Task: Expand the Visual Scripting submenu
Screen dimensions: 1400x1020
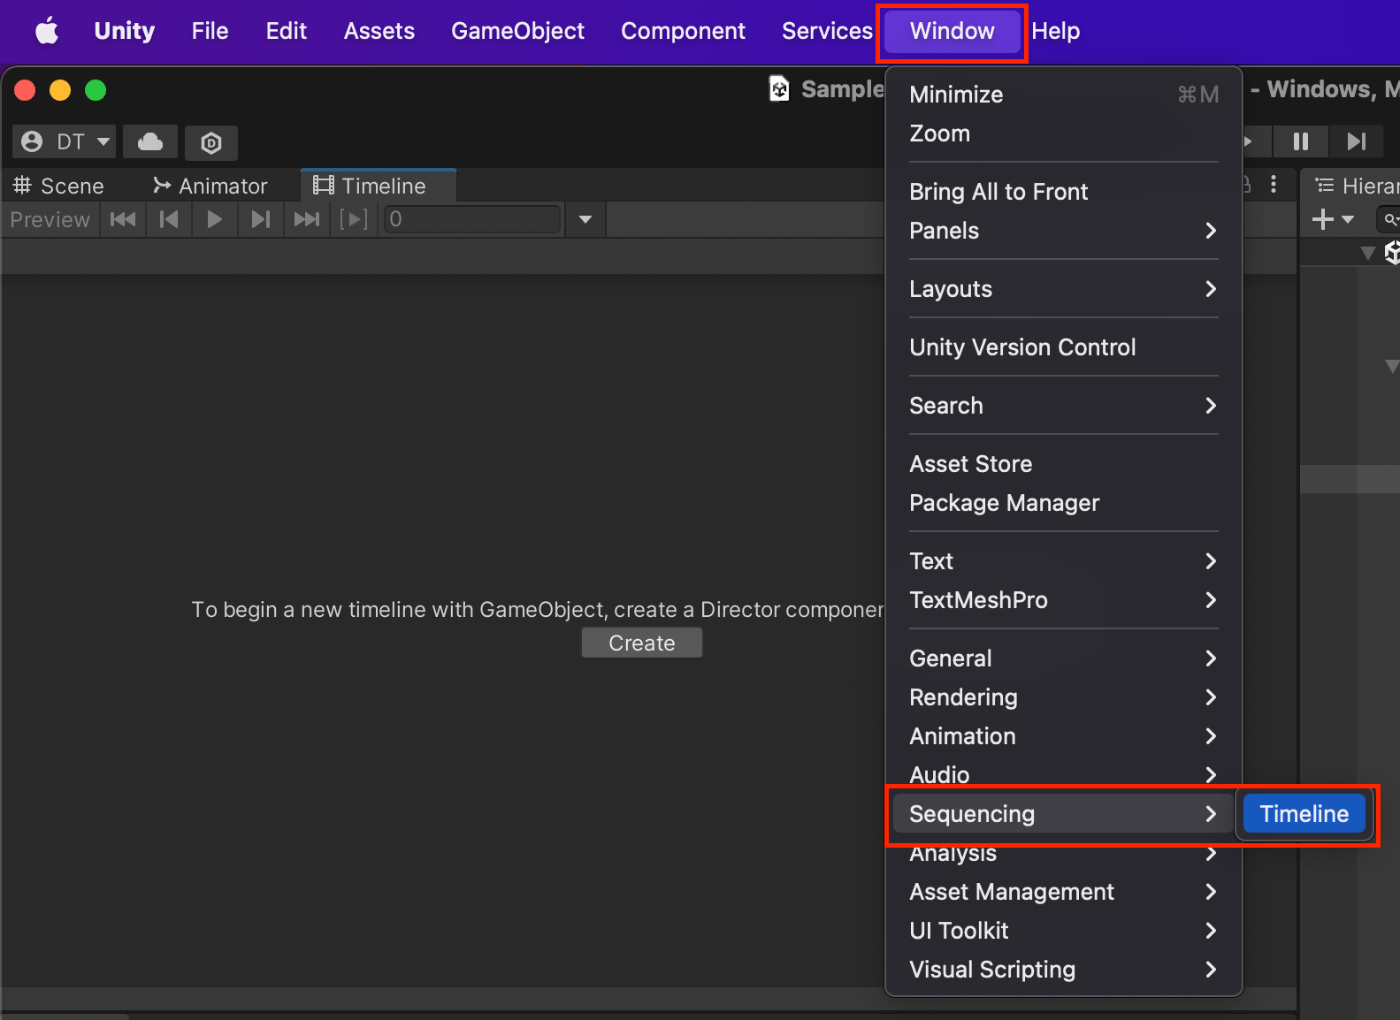Action: tap(1064, 970)
